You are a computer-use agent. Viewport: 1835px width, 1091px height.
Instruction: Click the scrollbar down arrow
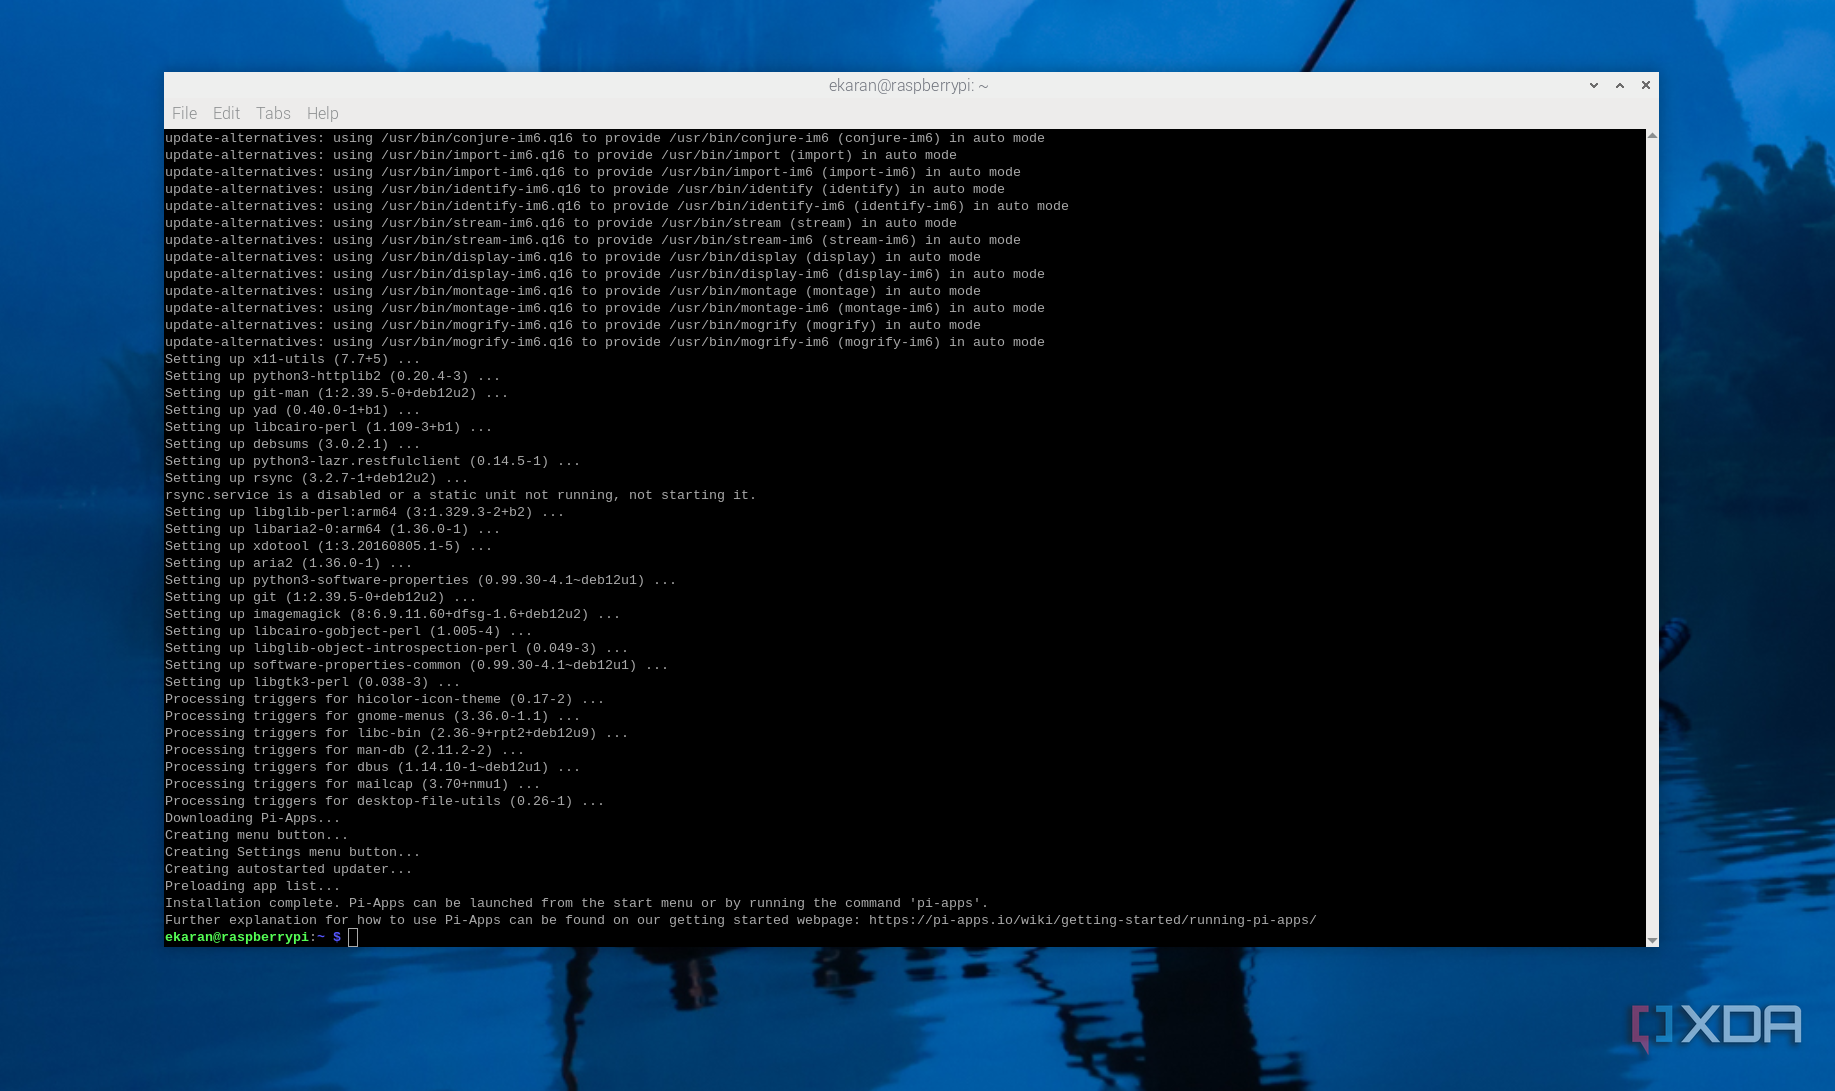click(1652, 940)
